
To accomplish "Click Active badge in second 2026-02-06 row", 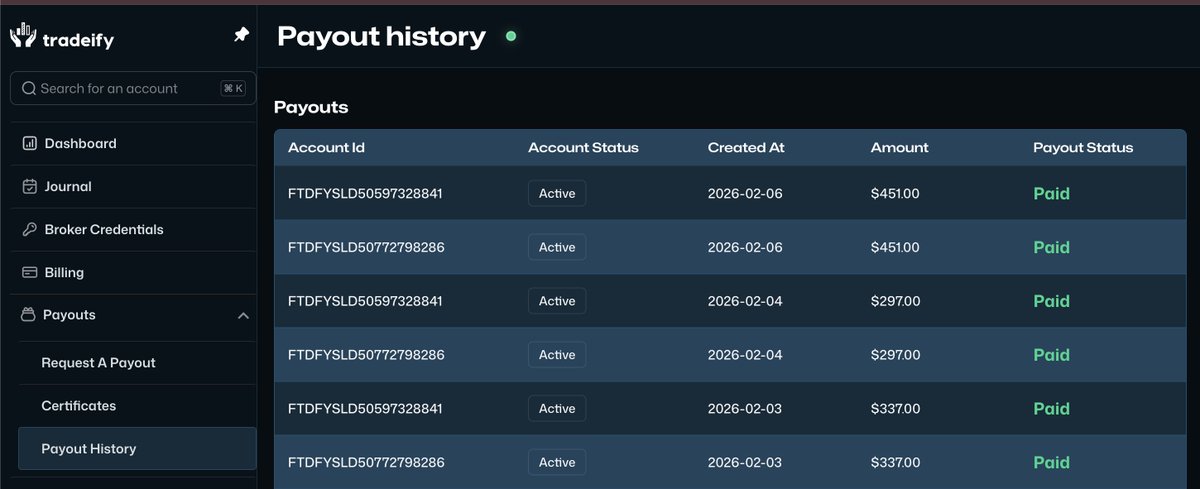I will pyautogui.click(x=557, y=247).
